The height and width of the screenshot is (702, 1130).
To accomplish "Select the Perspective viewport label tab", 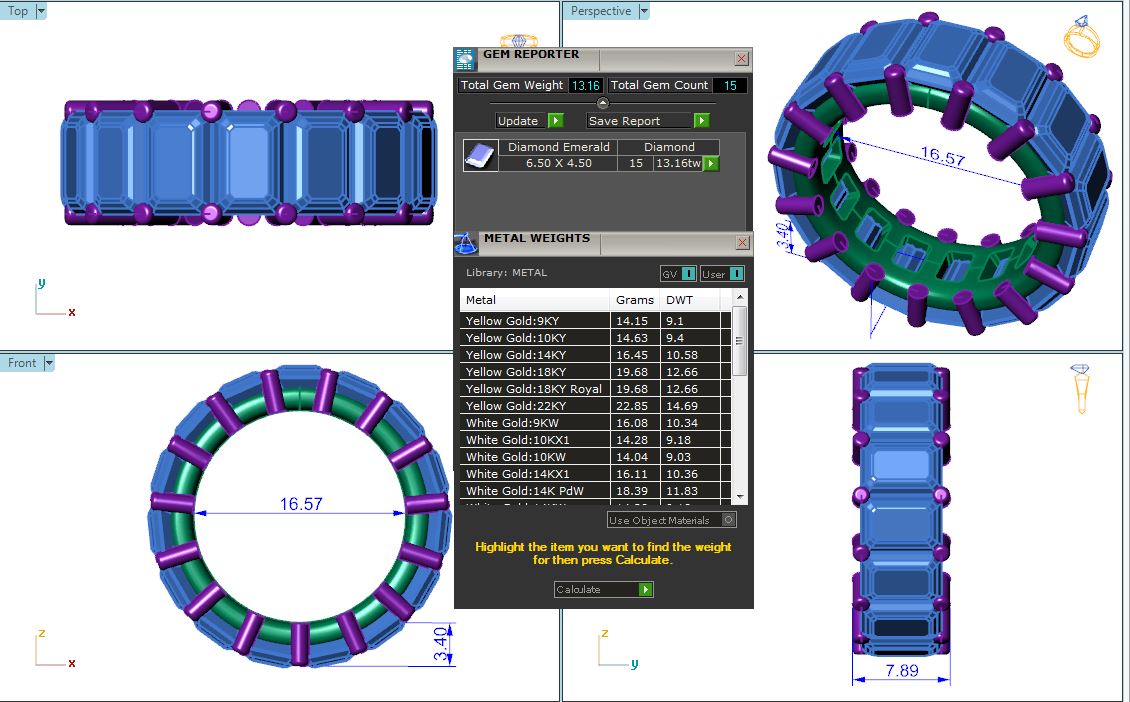I will pos(601,11).
